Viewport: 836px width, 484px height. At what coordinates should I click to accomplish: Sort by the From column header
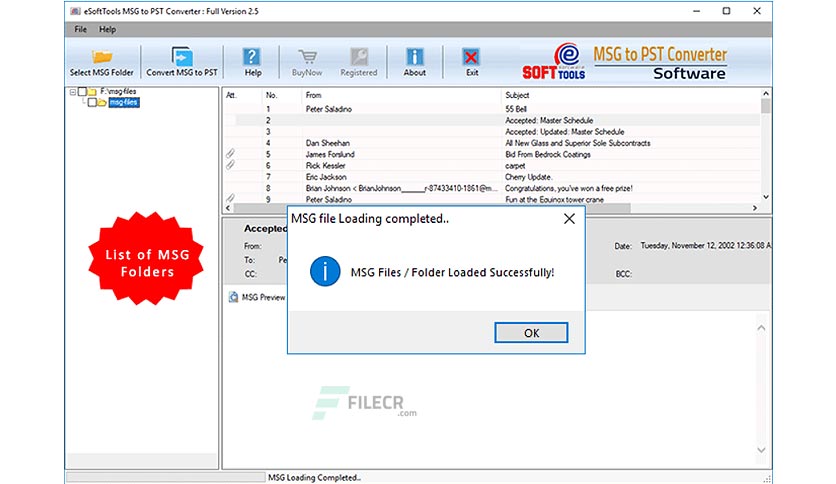pyautogui.click(x=314, y=95)
